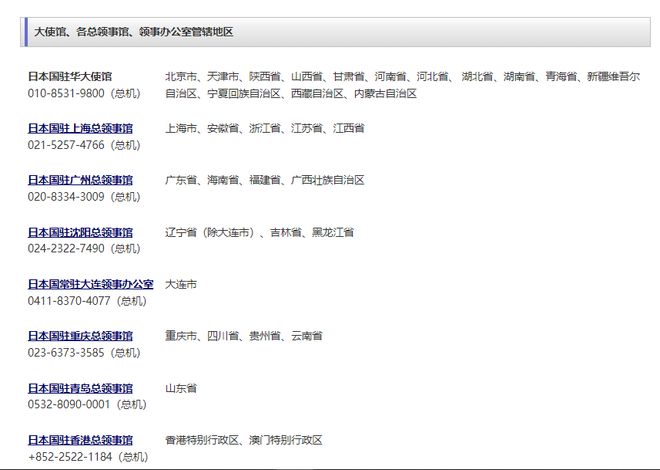Click the region text 辽宁省（除大连市）、吉林省、黑龙江省
Viewport: 660px width, 470px height.
pos(259,232)
